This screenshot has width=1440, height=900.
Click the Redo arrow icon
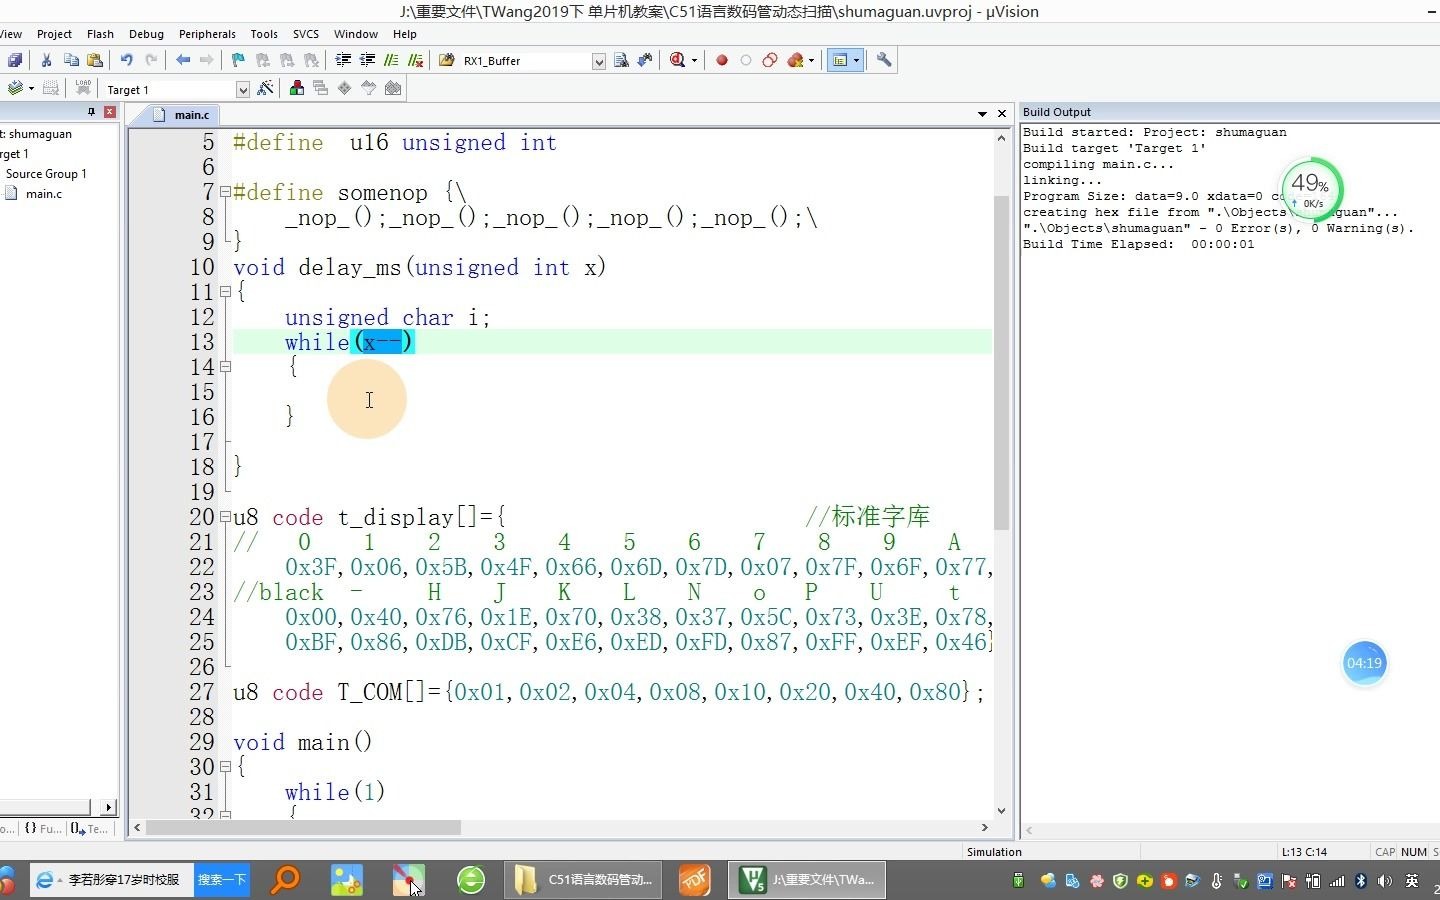pyautogui.click(x=151, y=60)
